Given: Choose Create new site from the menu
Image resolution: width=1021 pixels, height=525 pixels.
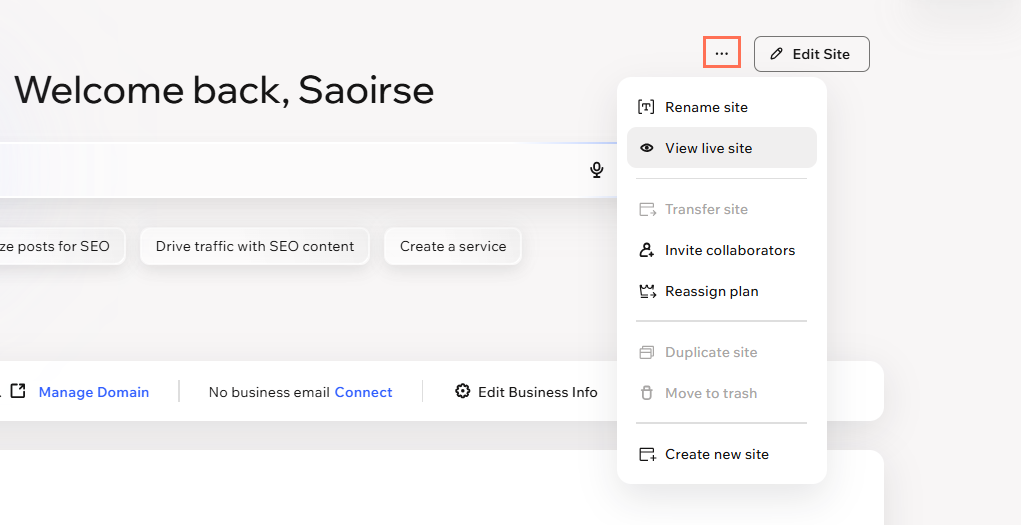Looking at the screenshot, I should click(x=721, y=454).
